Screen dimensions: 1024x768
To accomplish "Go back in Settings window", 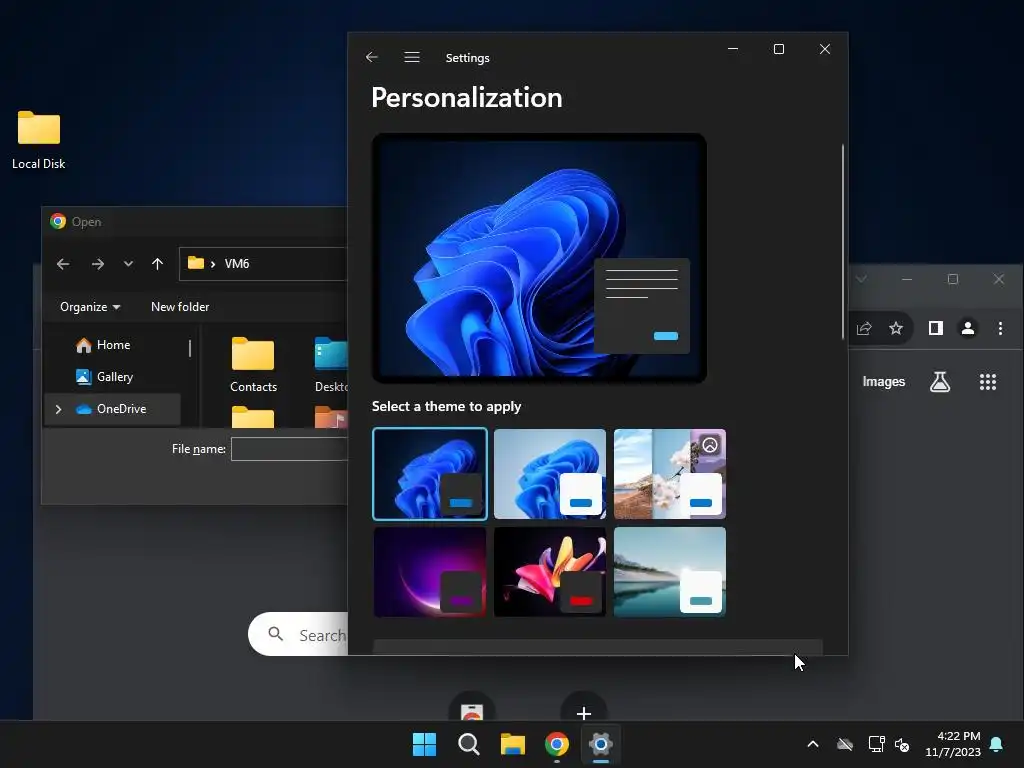I will [372, 57].
